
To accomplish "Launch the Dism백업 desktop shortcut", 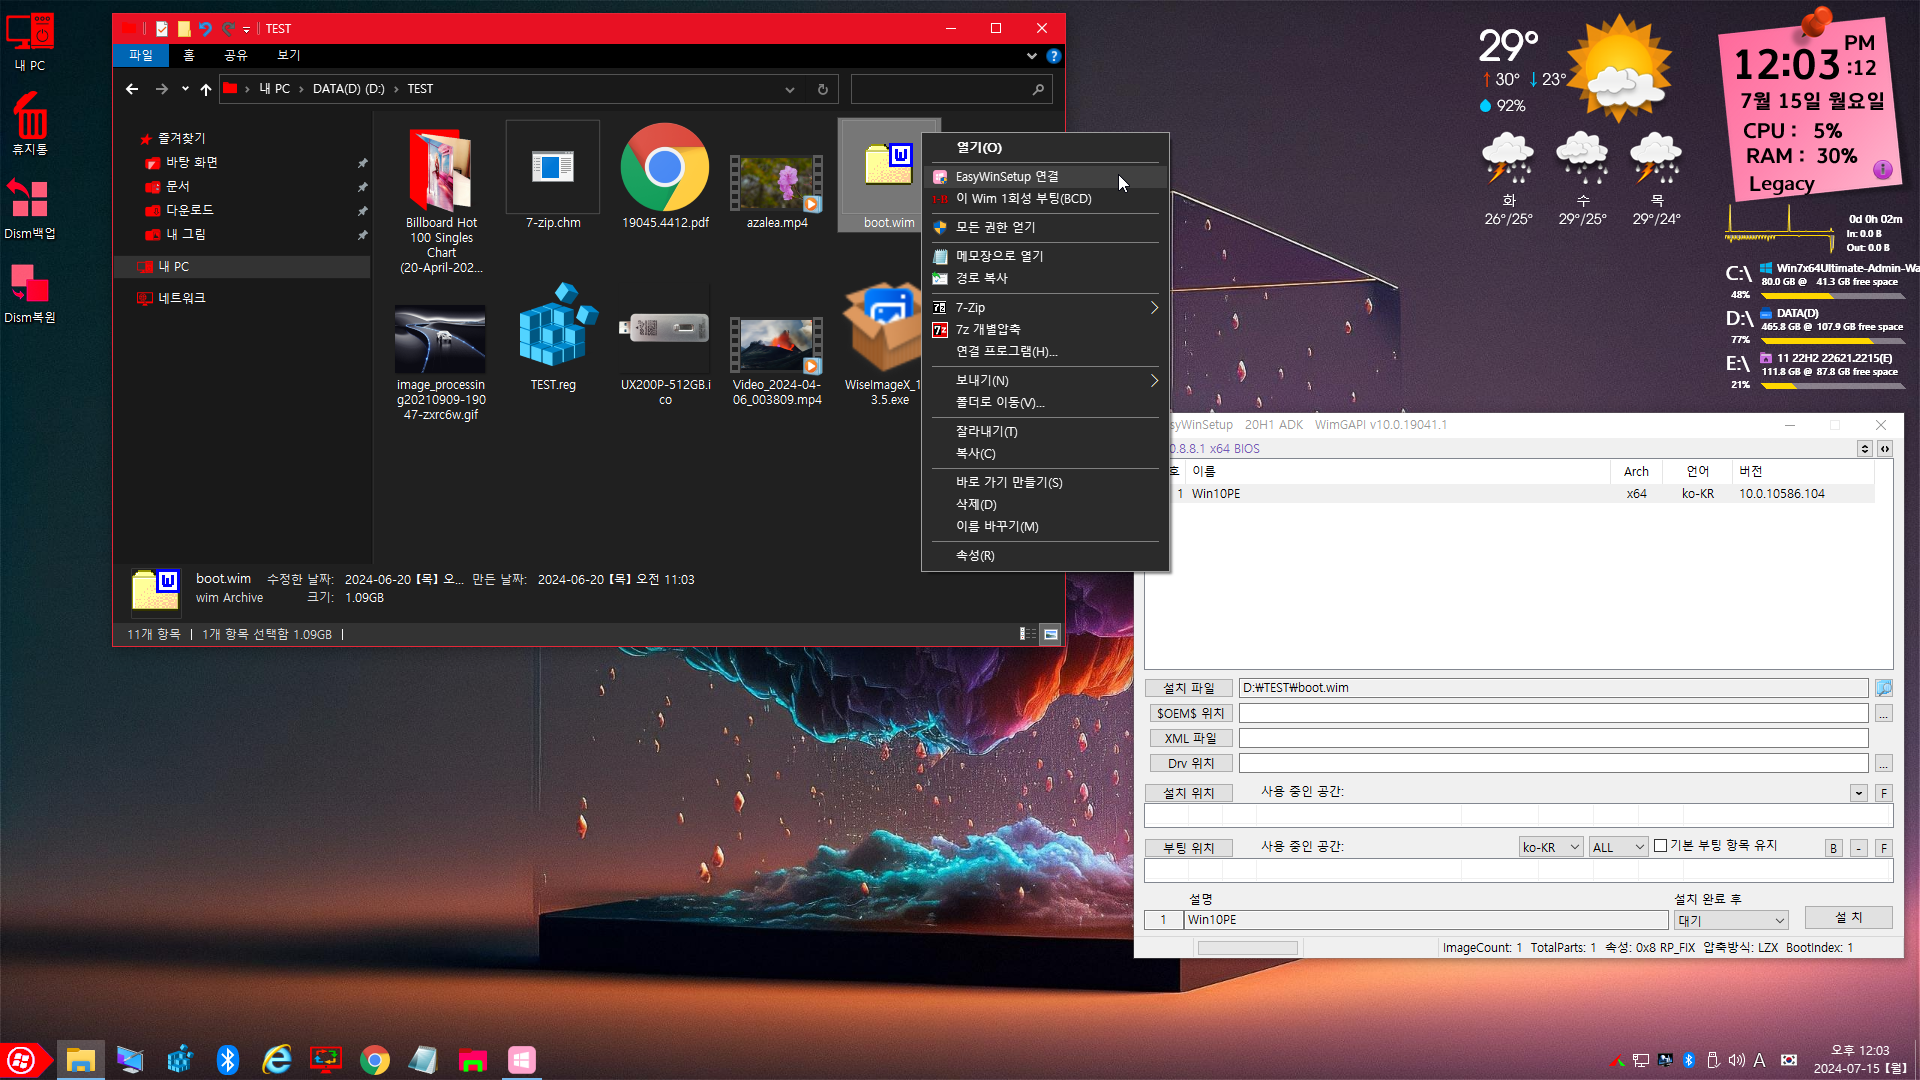I will pyautogui.click(x=30, y=208).
